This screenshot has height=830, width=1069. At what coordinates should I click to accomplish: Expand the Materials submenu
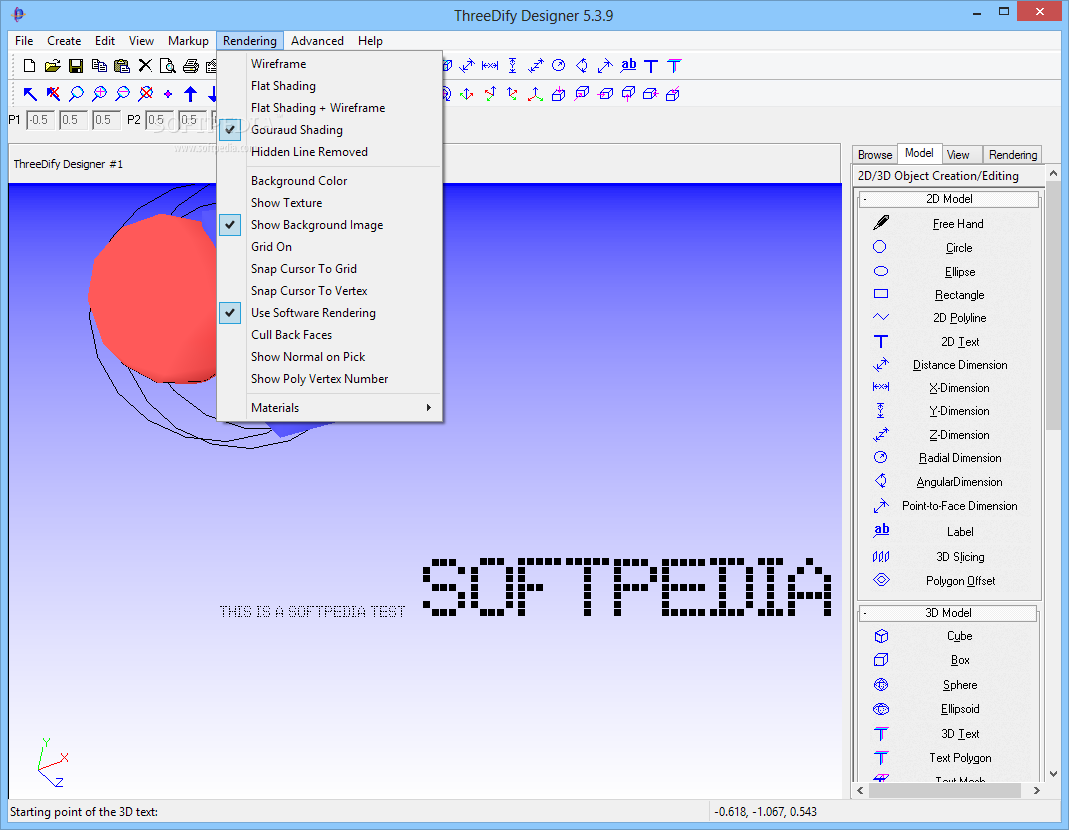point(330,407)
